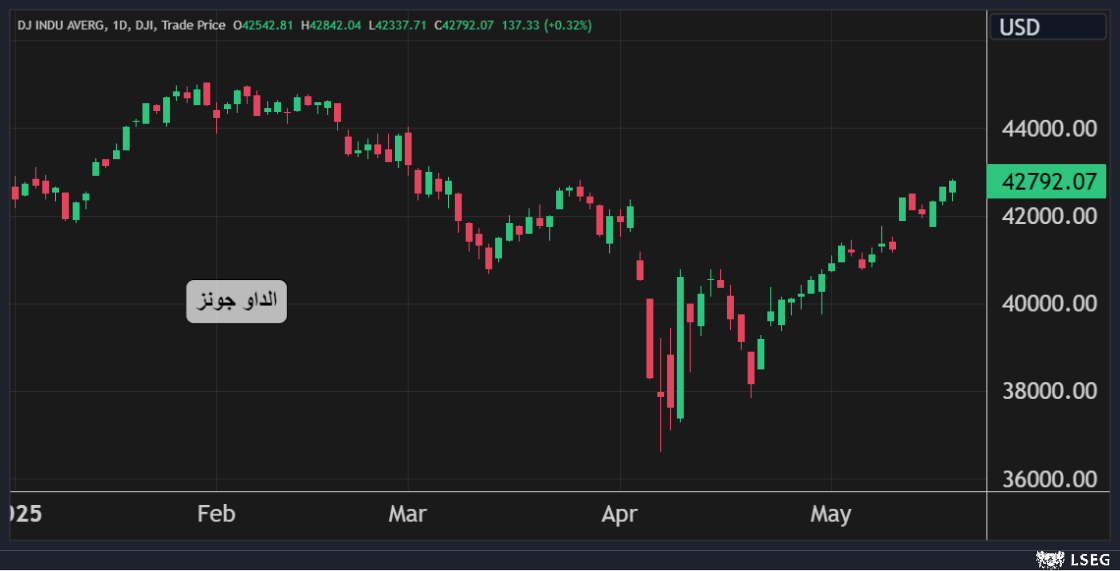Click the open value O42542.81
1120x571 pixels.
coord(263,25)
